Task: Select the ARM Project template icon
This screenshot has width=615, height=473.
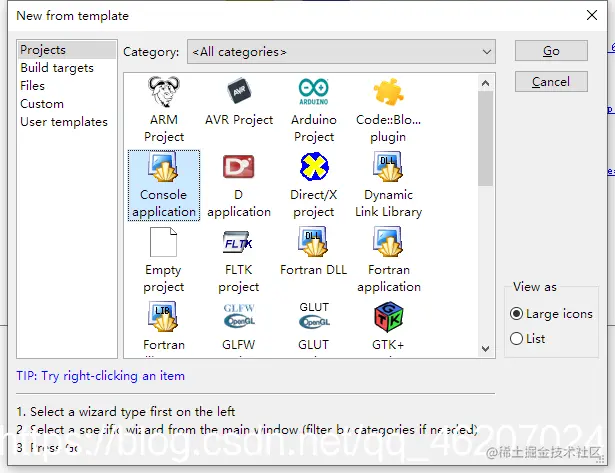Action: [164, 92]
